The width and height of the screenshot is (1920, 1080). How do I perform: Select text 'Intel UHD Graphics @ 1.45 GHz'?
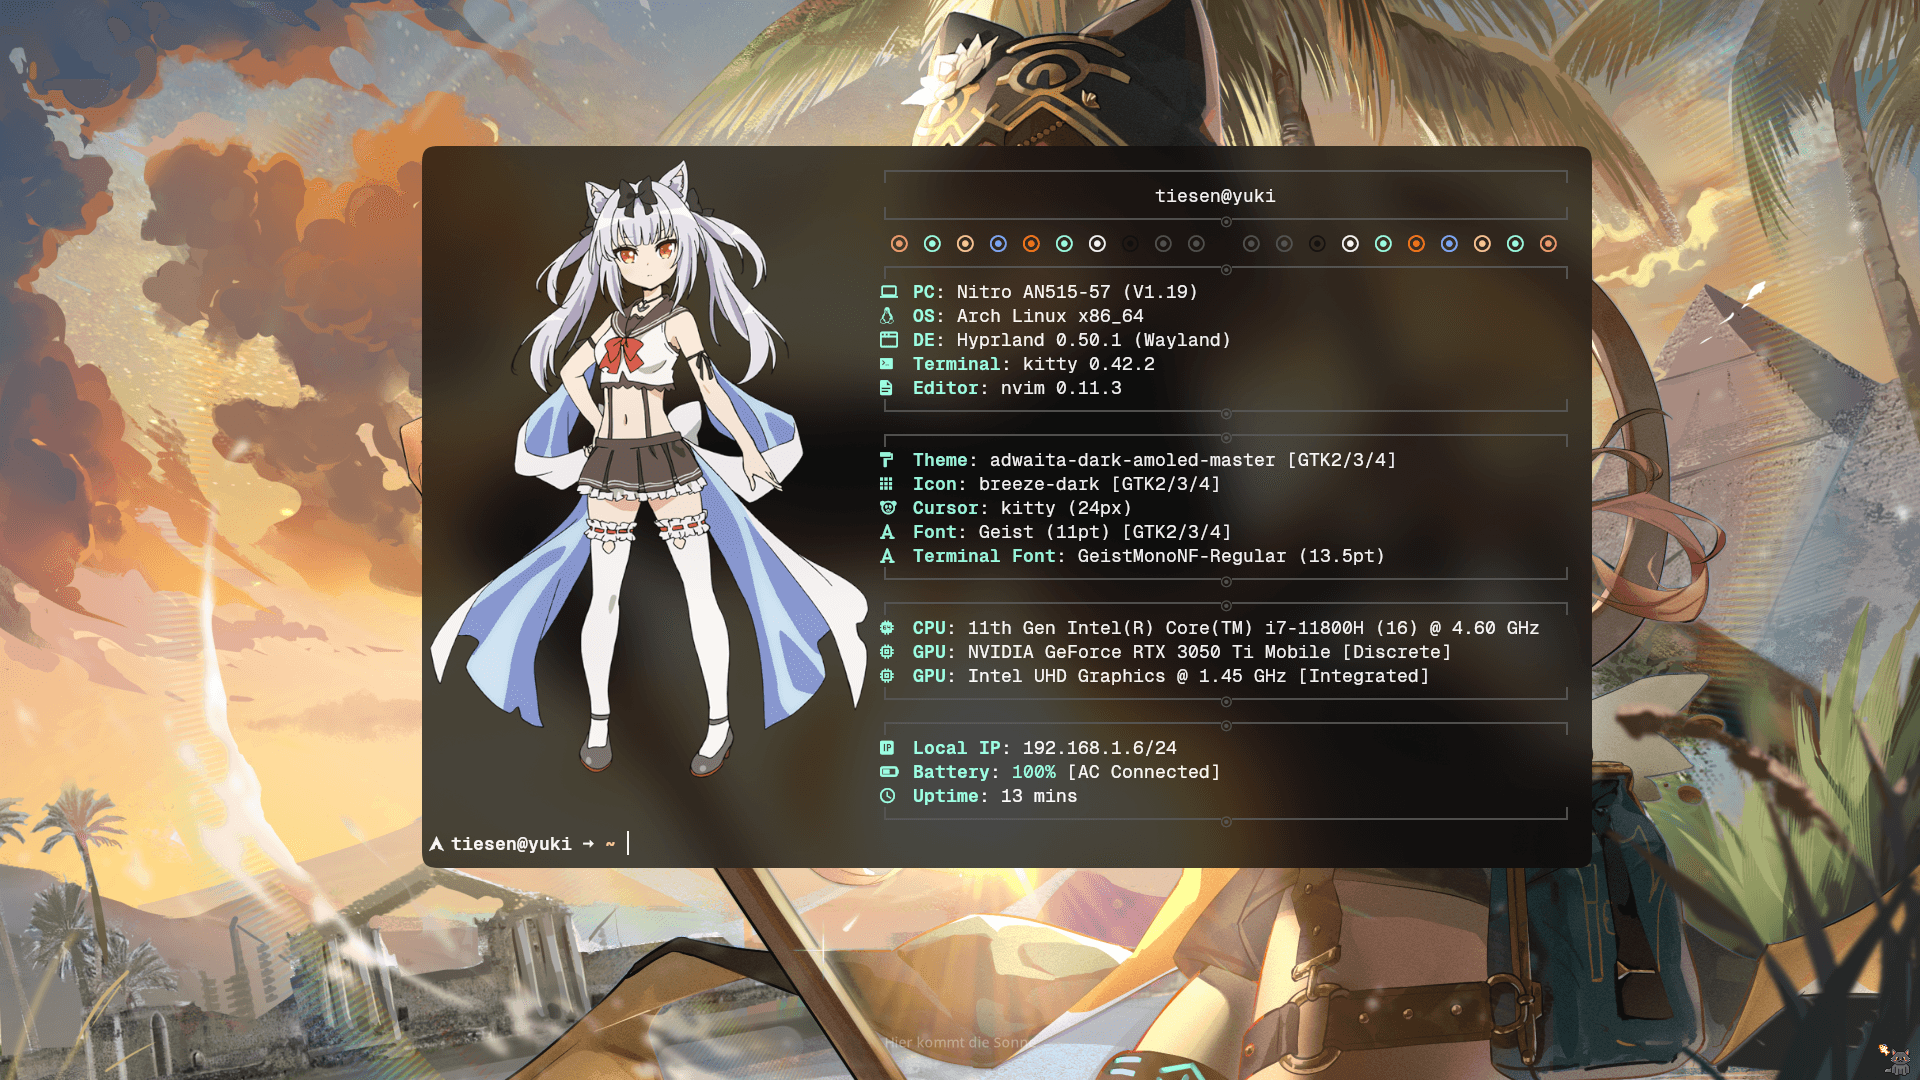pyautogui.click(x=1127, y=676)
